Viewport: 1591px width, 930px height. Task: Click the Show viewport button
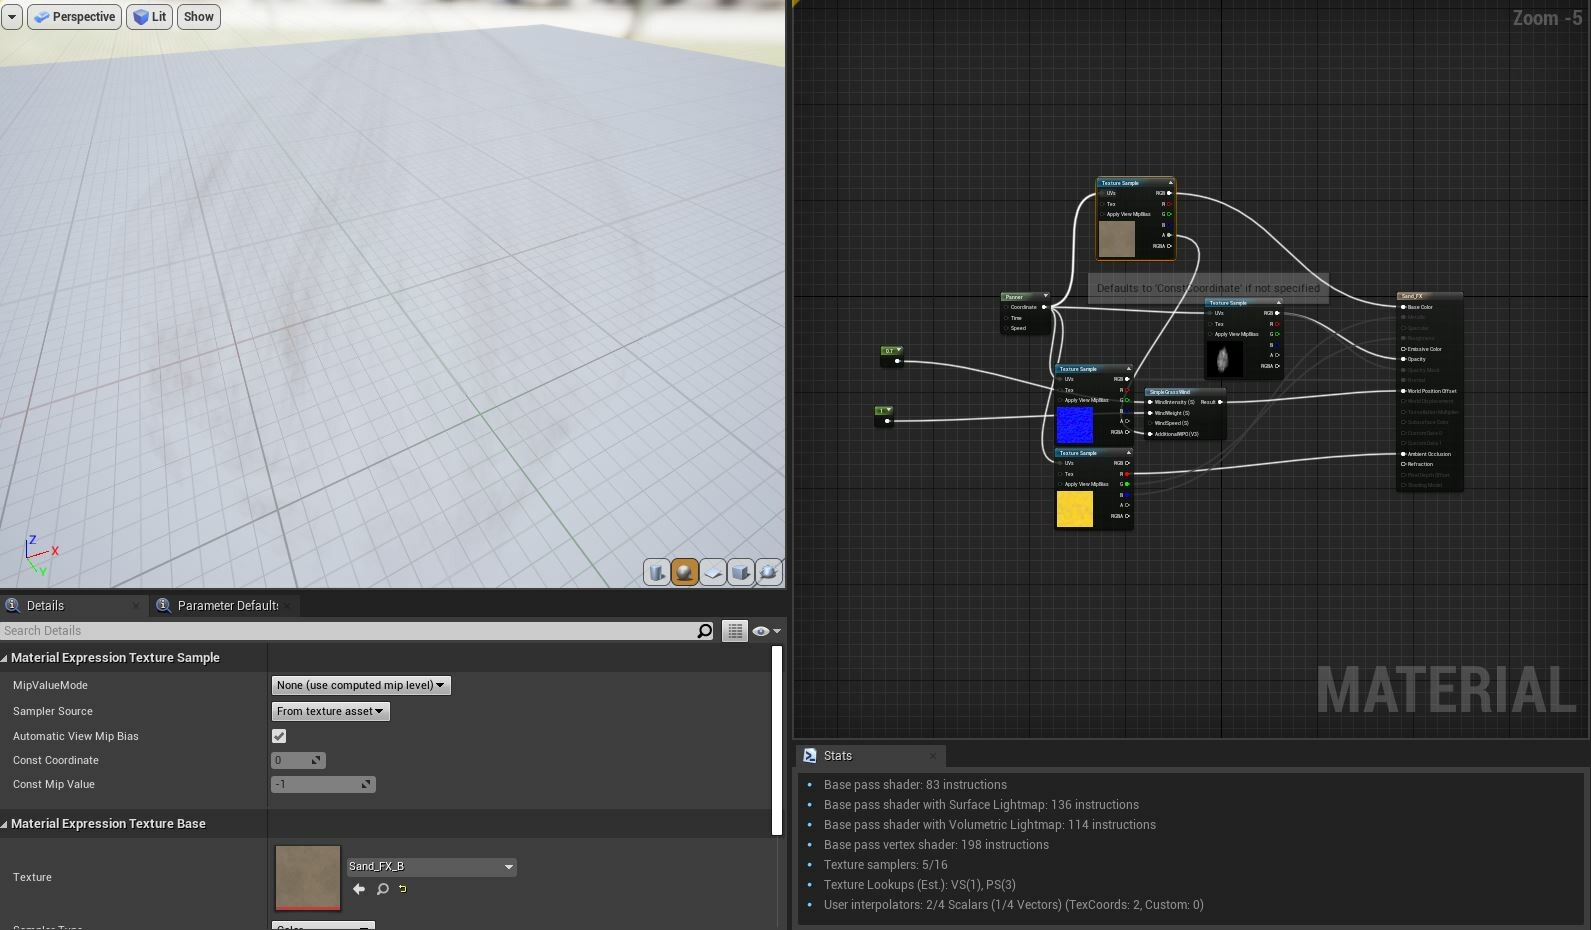tap(199, 17)
